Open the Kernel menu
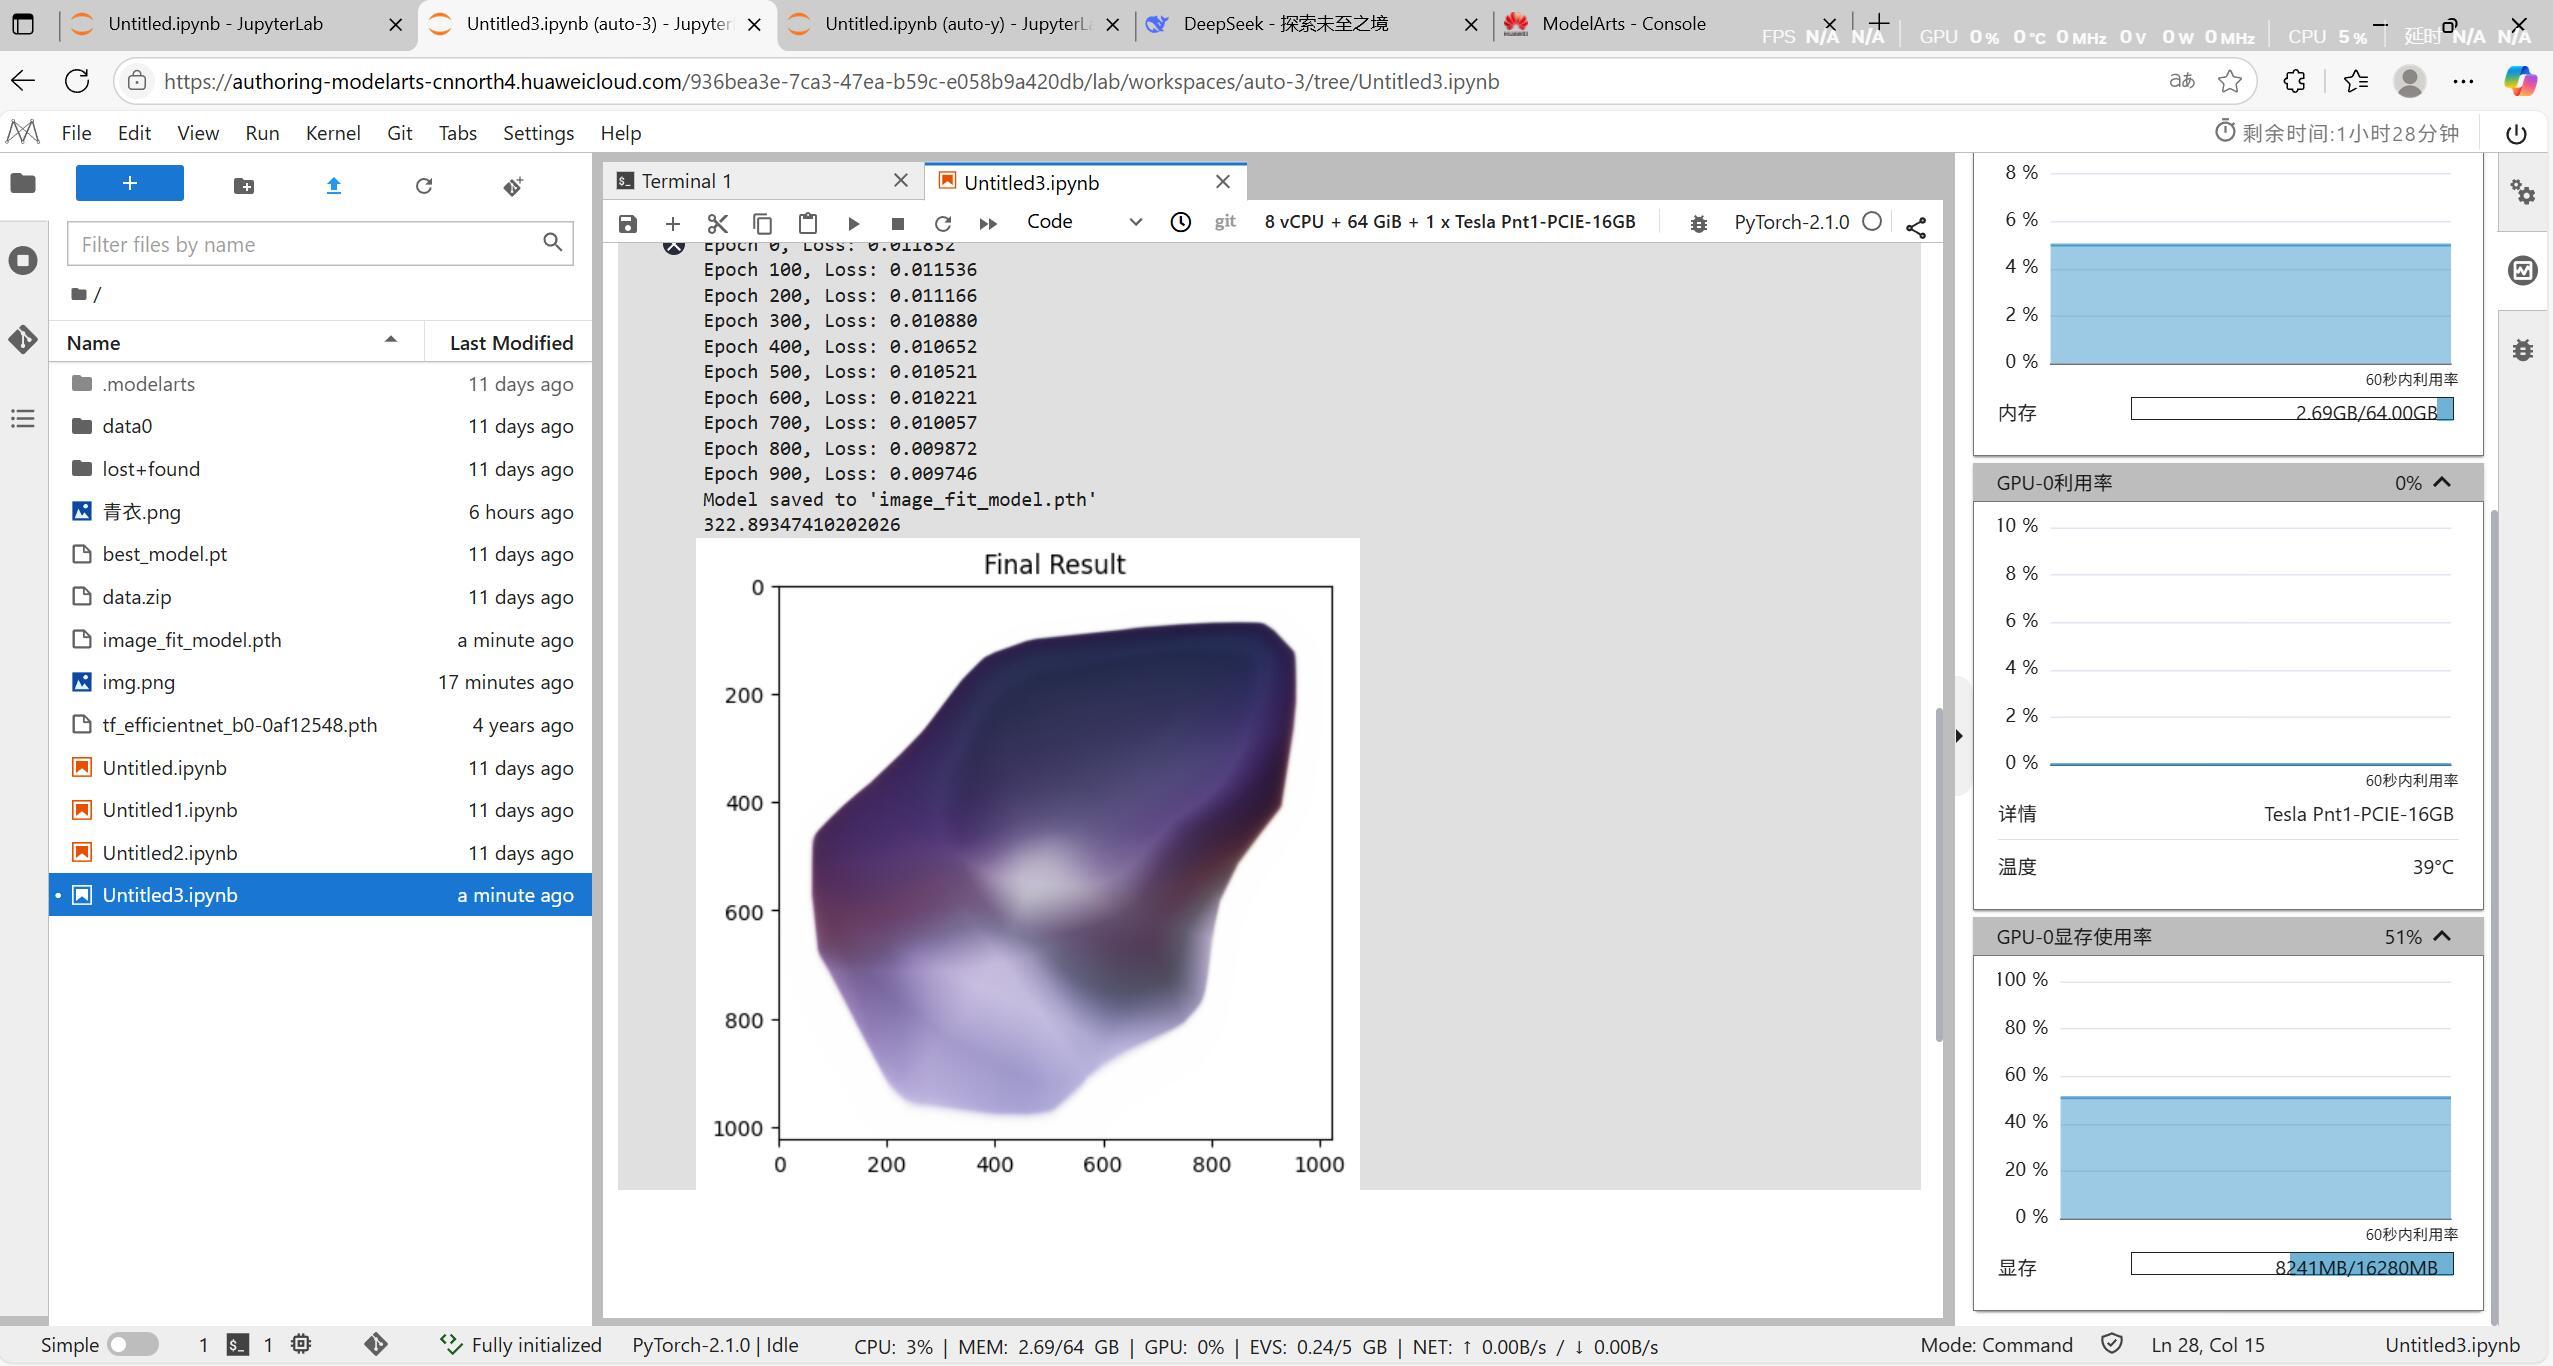2553x1366 pixels. tap(332, 133)
